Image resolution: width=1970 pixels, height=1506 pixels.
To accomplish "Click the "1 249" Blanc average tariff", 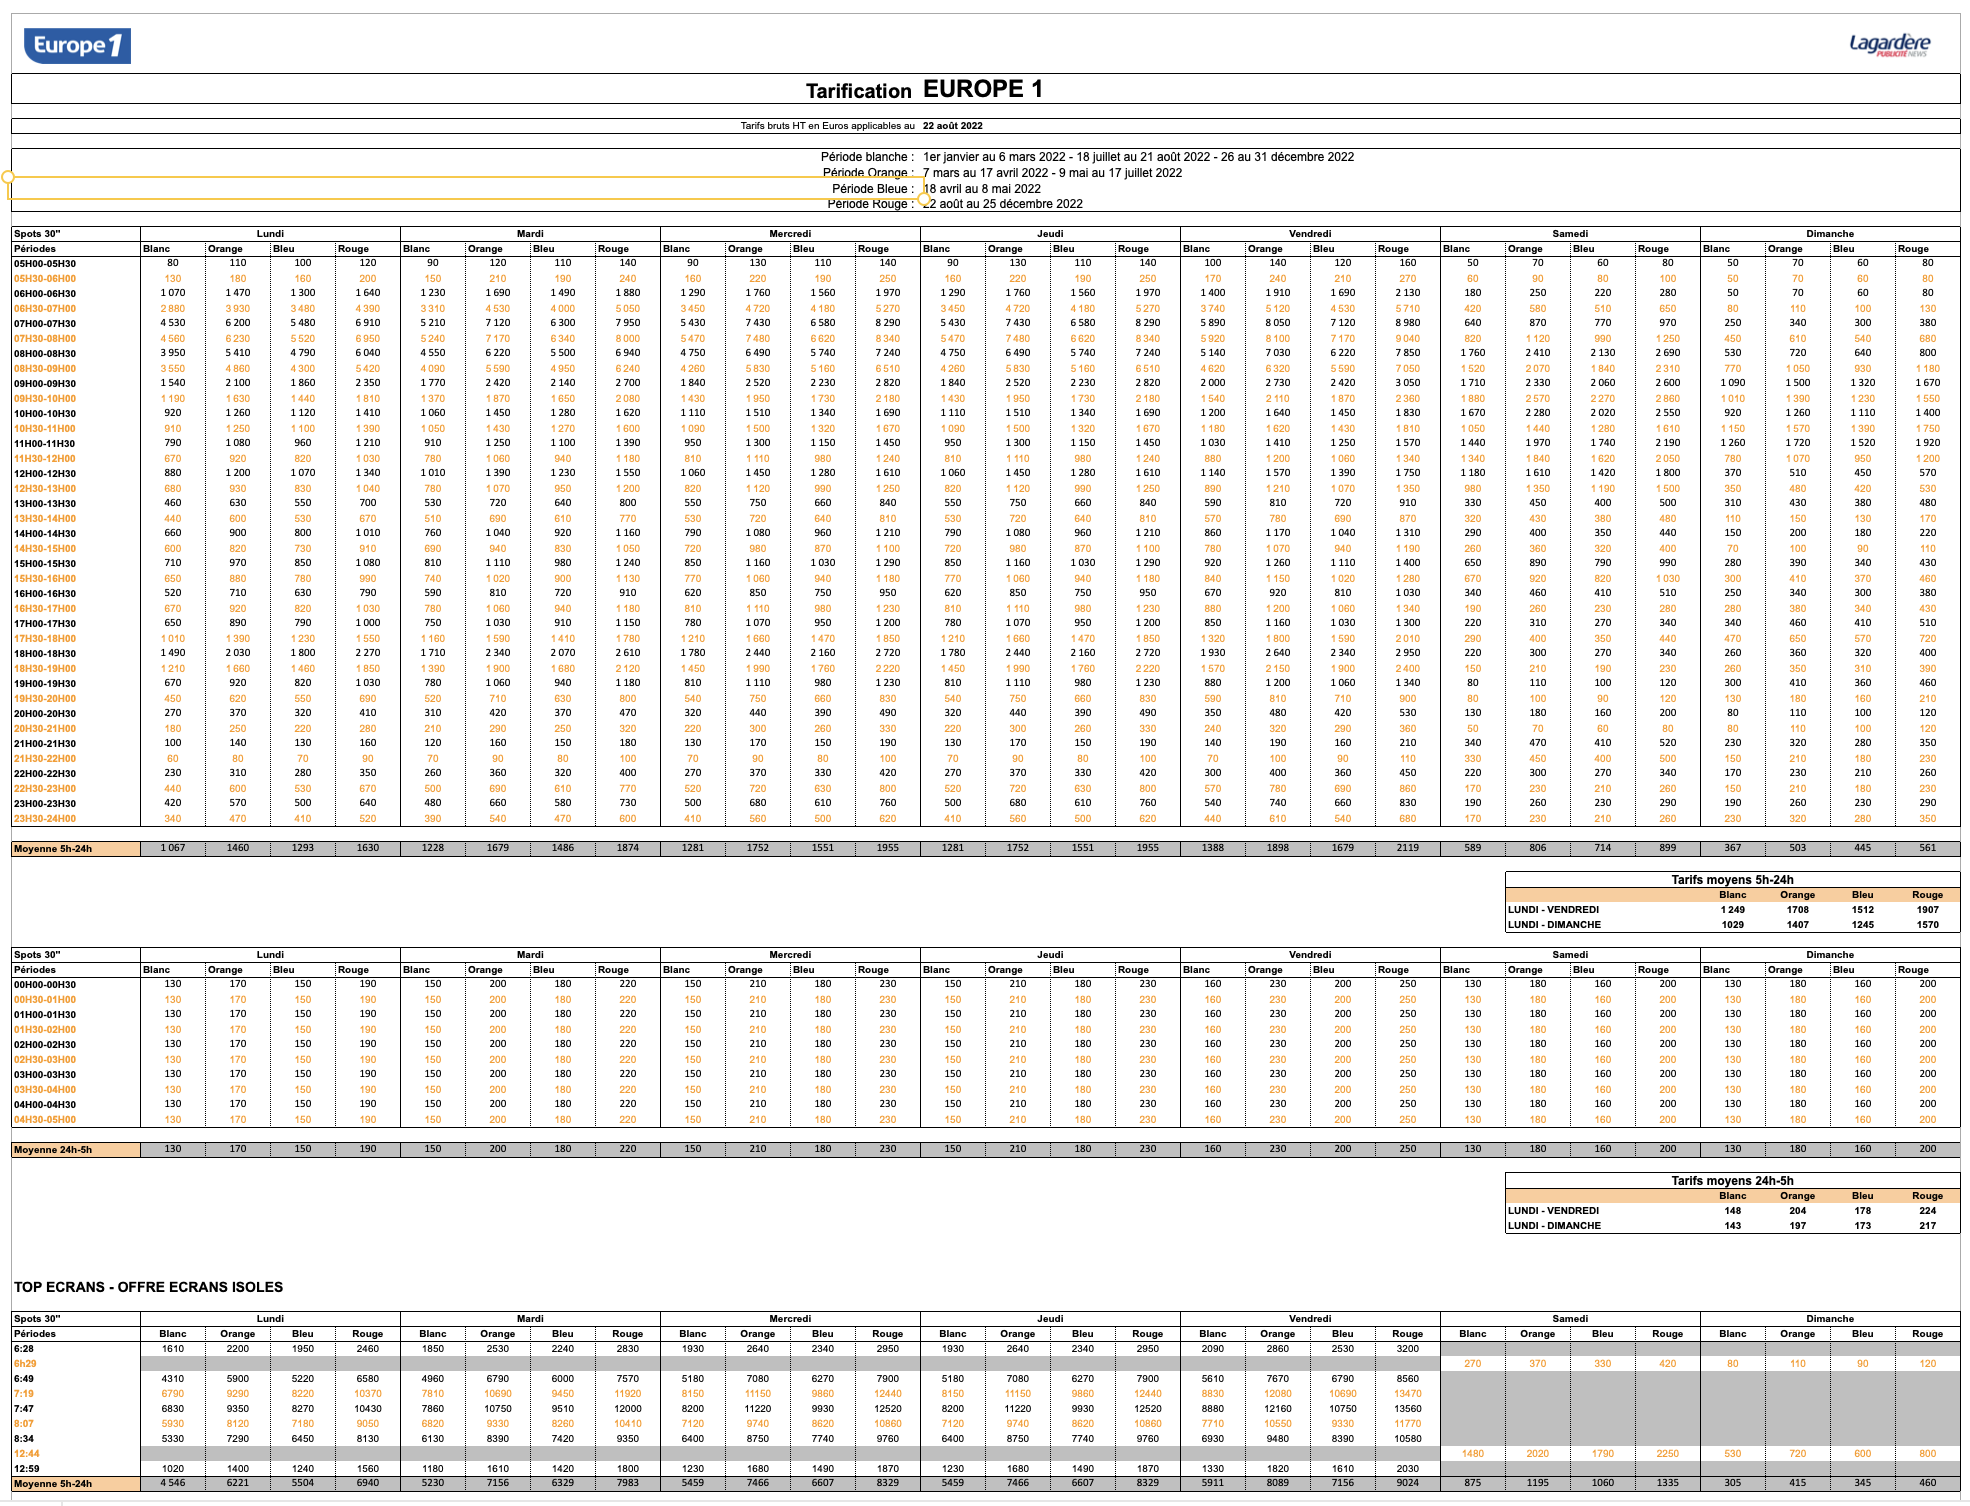I will (x=1733, y=910).
